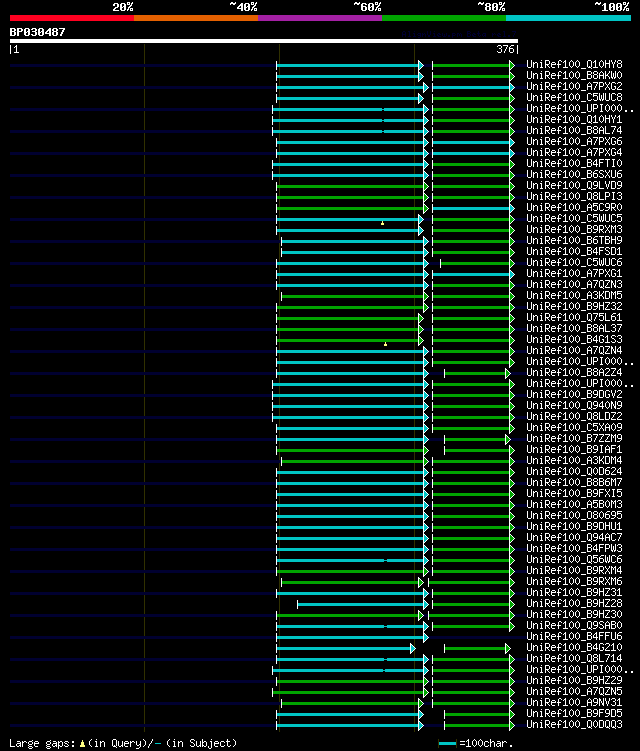
Task: Select the UniRef100_Q0DQQ3 label
Action: 574,725
